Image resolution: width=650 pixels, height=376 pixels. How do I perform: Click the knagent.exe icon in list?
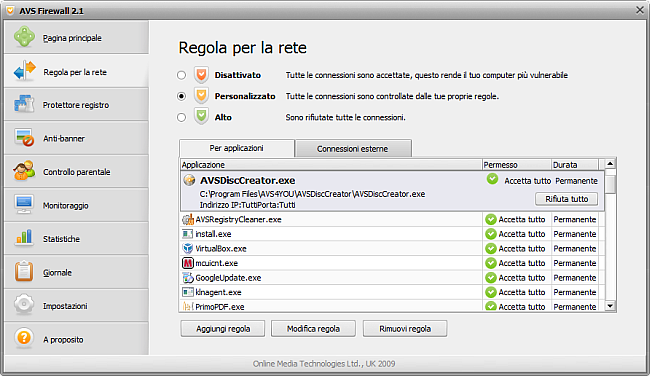point(188,292)
